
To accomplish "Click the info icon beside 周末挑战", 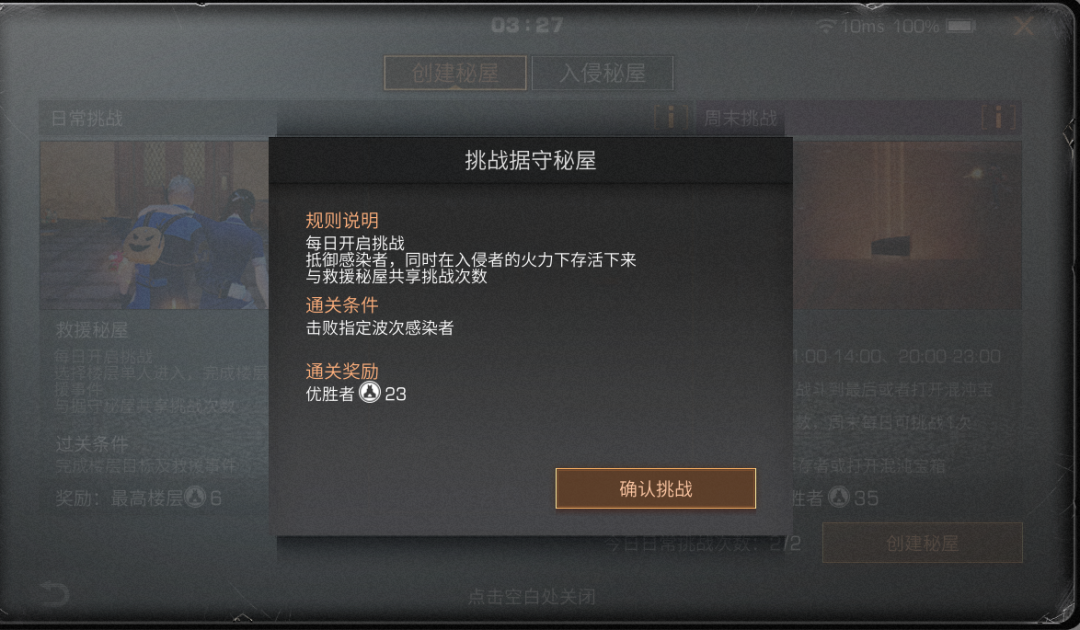I will click(x=998, y=117).
